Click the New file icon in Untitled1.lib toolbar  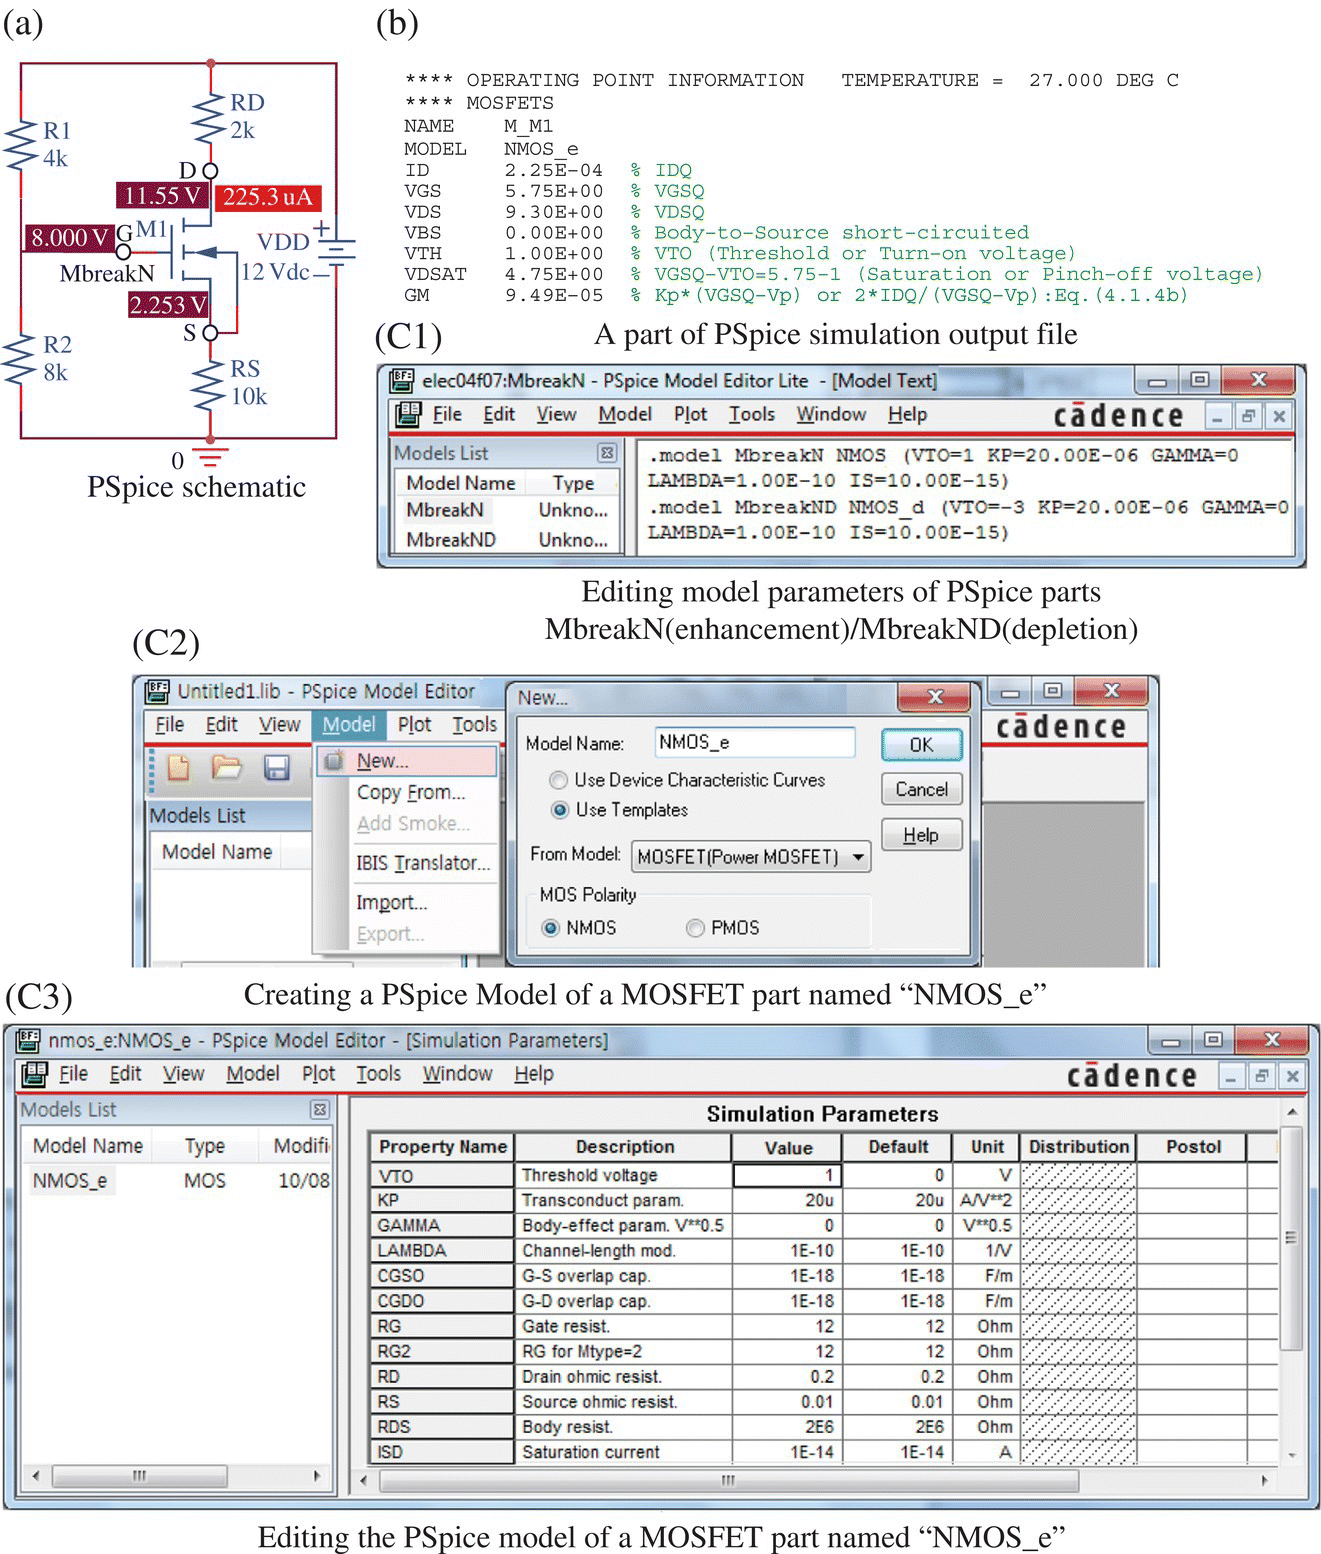pos(178,767)
